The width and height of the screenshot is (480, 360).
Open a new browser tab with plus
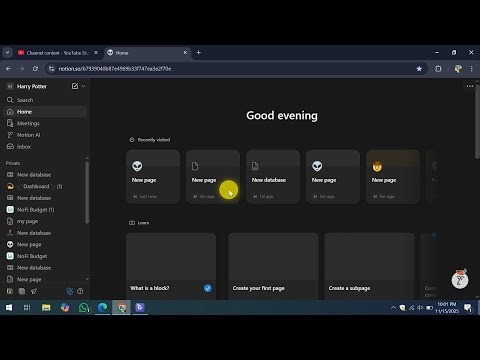click(x=199, y=53)
